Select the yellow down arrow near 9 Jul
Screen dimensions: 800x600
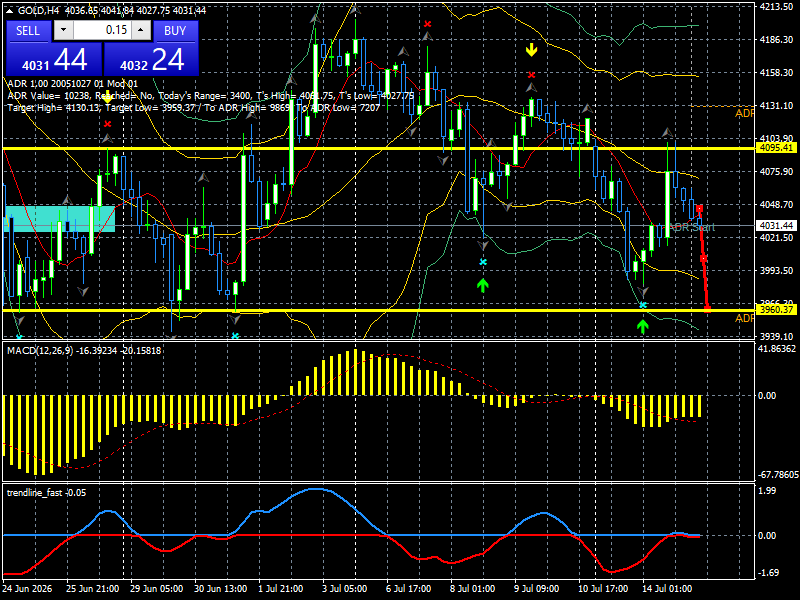pyautogui.click(x=532, y=50)
